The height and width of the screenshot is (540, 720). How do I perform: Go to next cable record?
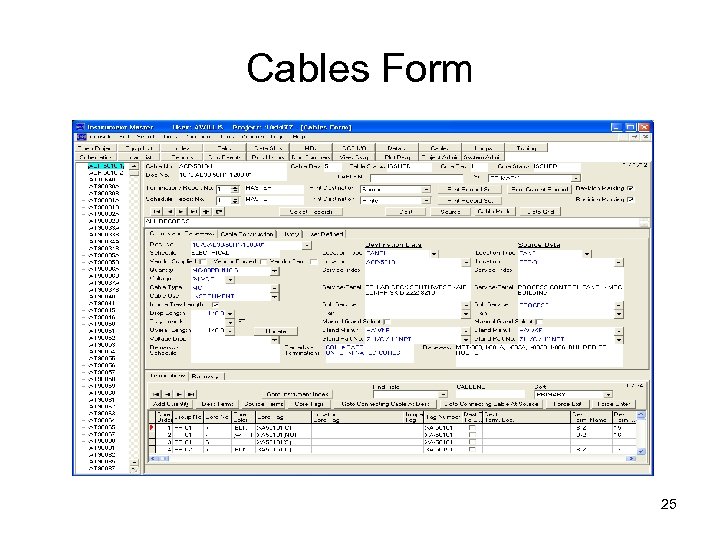point(181,212)
